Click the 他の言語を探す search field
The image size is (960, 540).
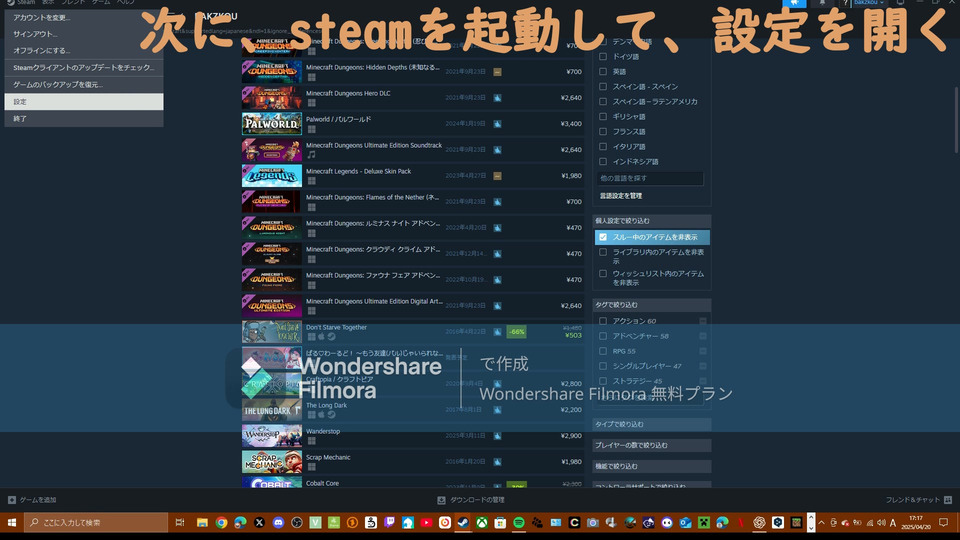click(650, 178)
